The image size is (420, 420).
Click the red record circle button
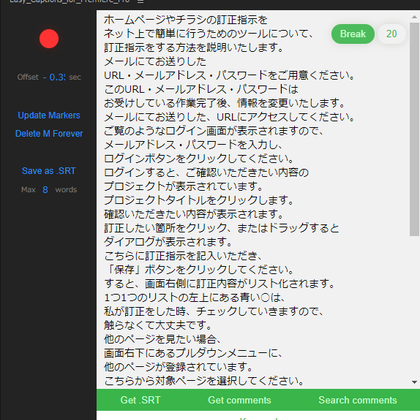pyautogui.click(x=49, y=39)
